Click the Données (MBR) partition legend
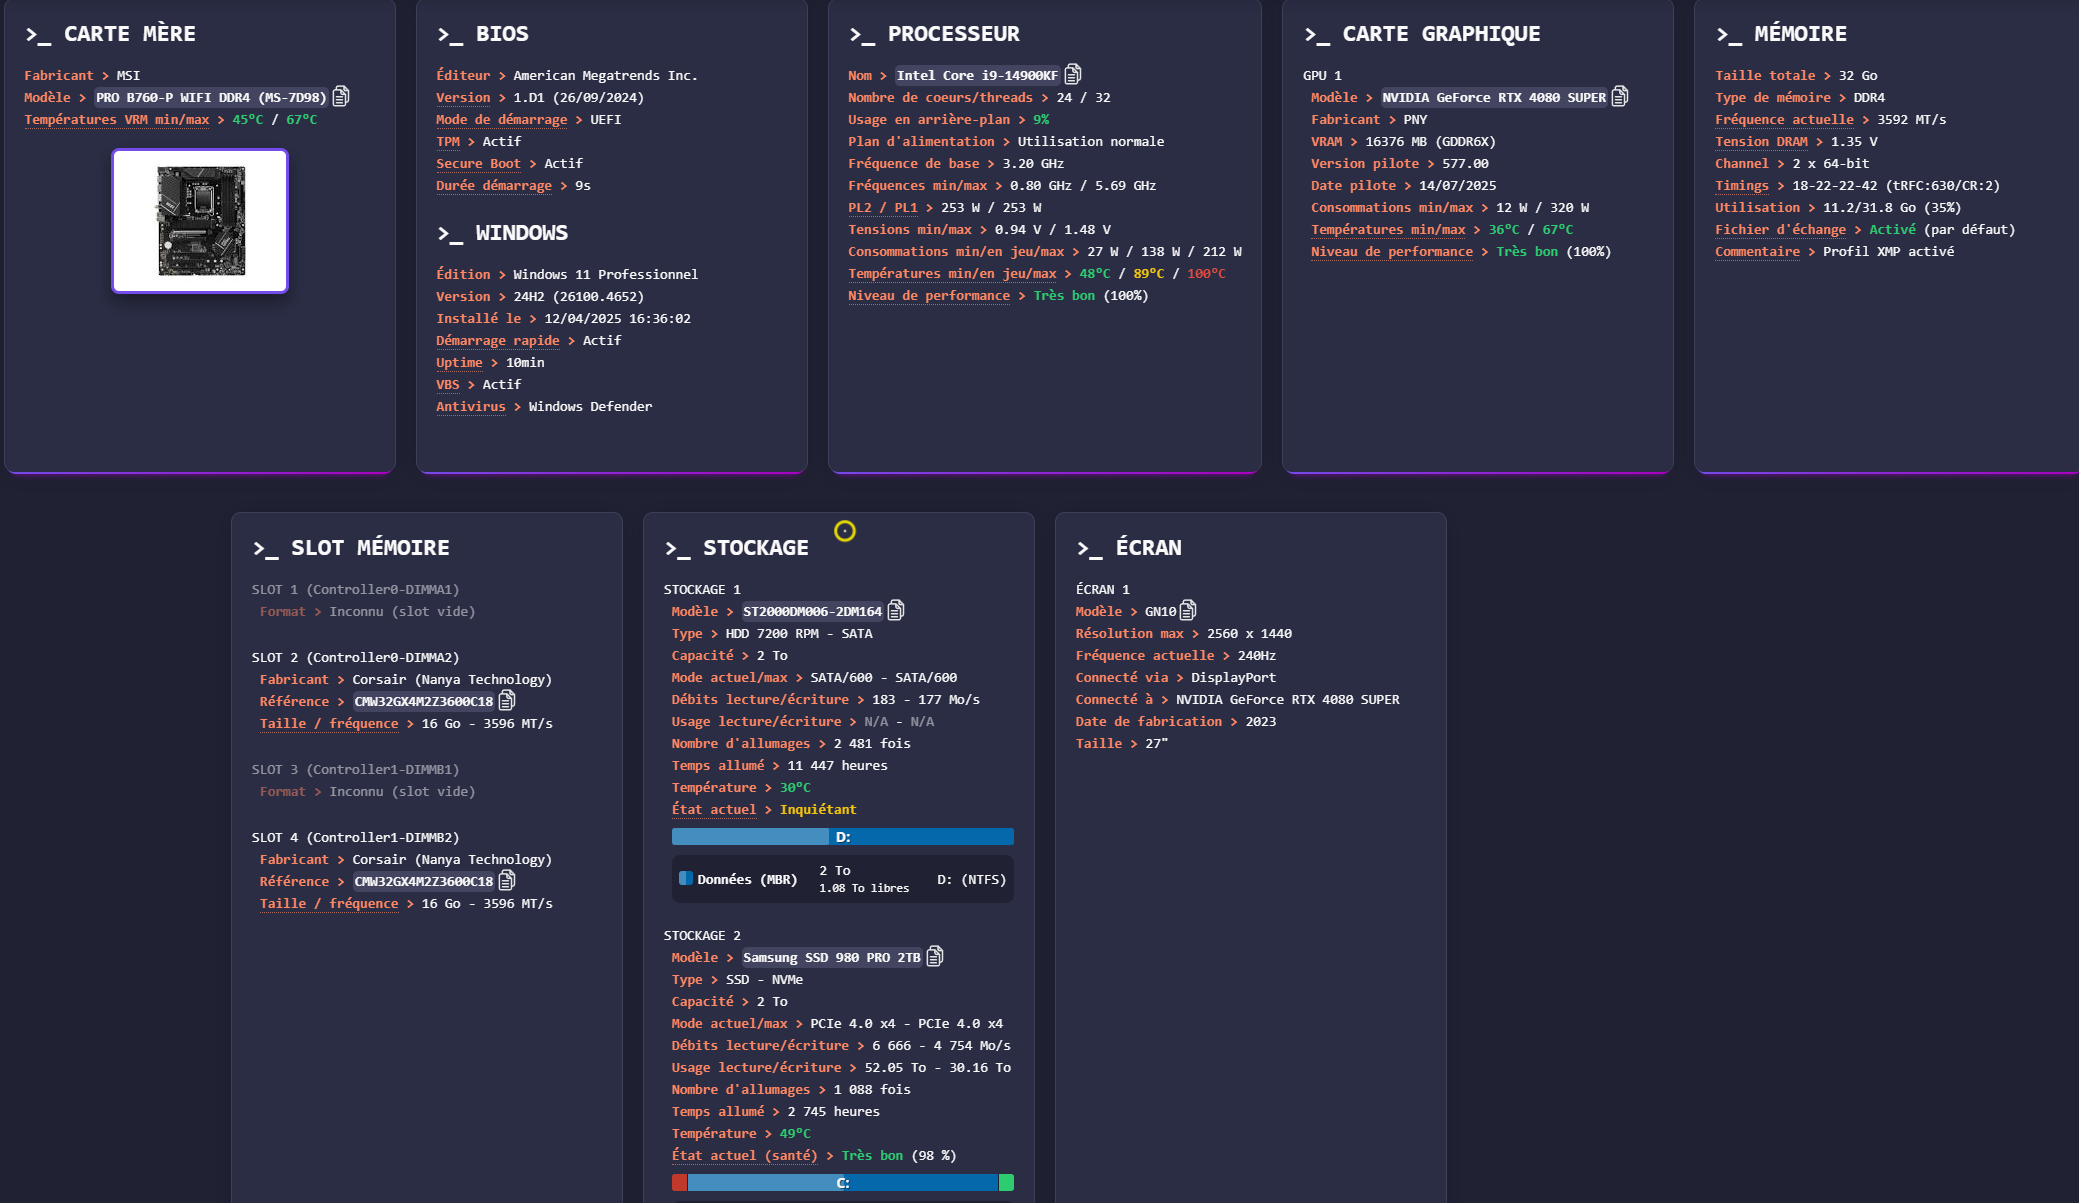Screen dimensions: 2079x1203 tap(745, 880)
